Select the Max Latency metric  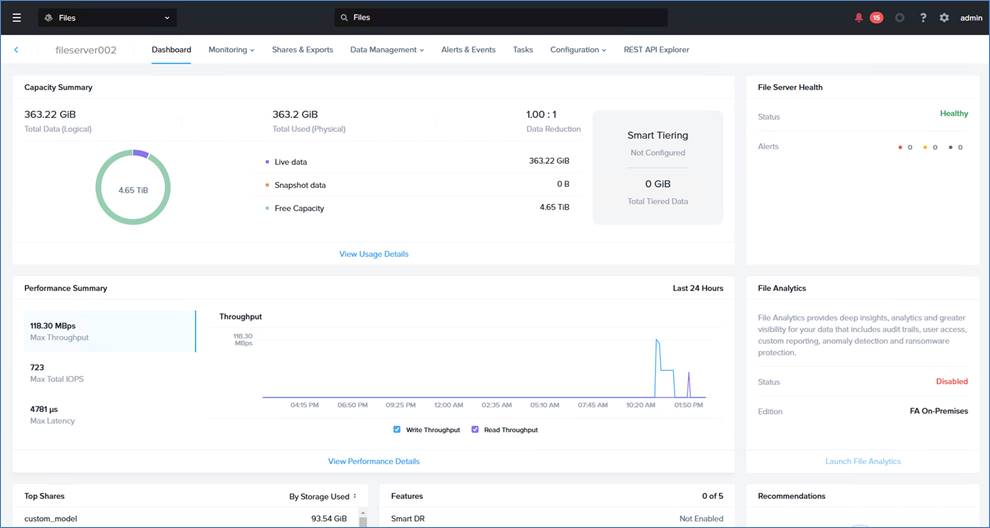click(x=109, y=414)
